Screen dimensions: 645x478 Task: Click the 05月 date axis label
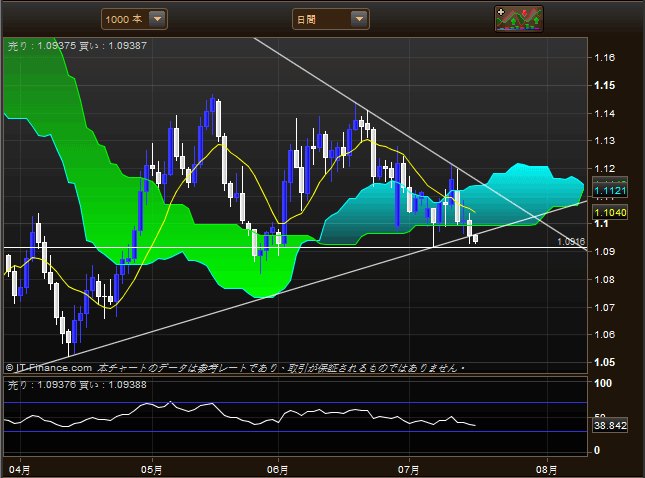(x=151, y=469)
